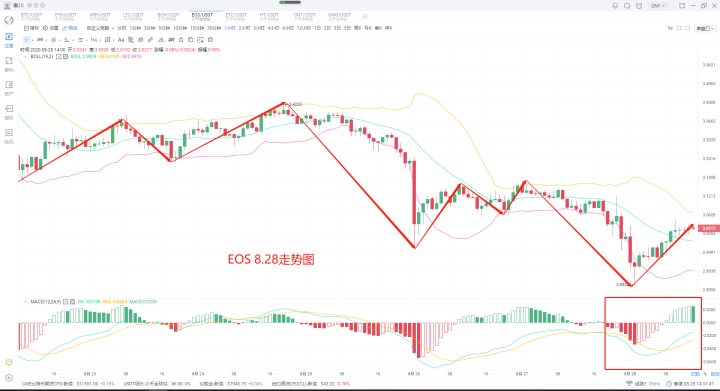Select the 15-minute timeframe

pos(197,28)
